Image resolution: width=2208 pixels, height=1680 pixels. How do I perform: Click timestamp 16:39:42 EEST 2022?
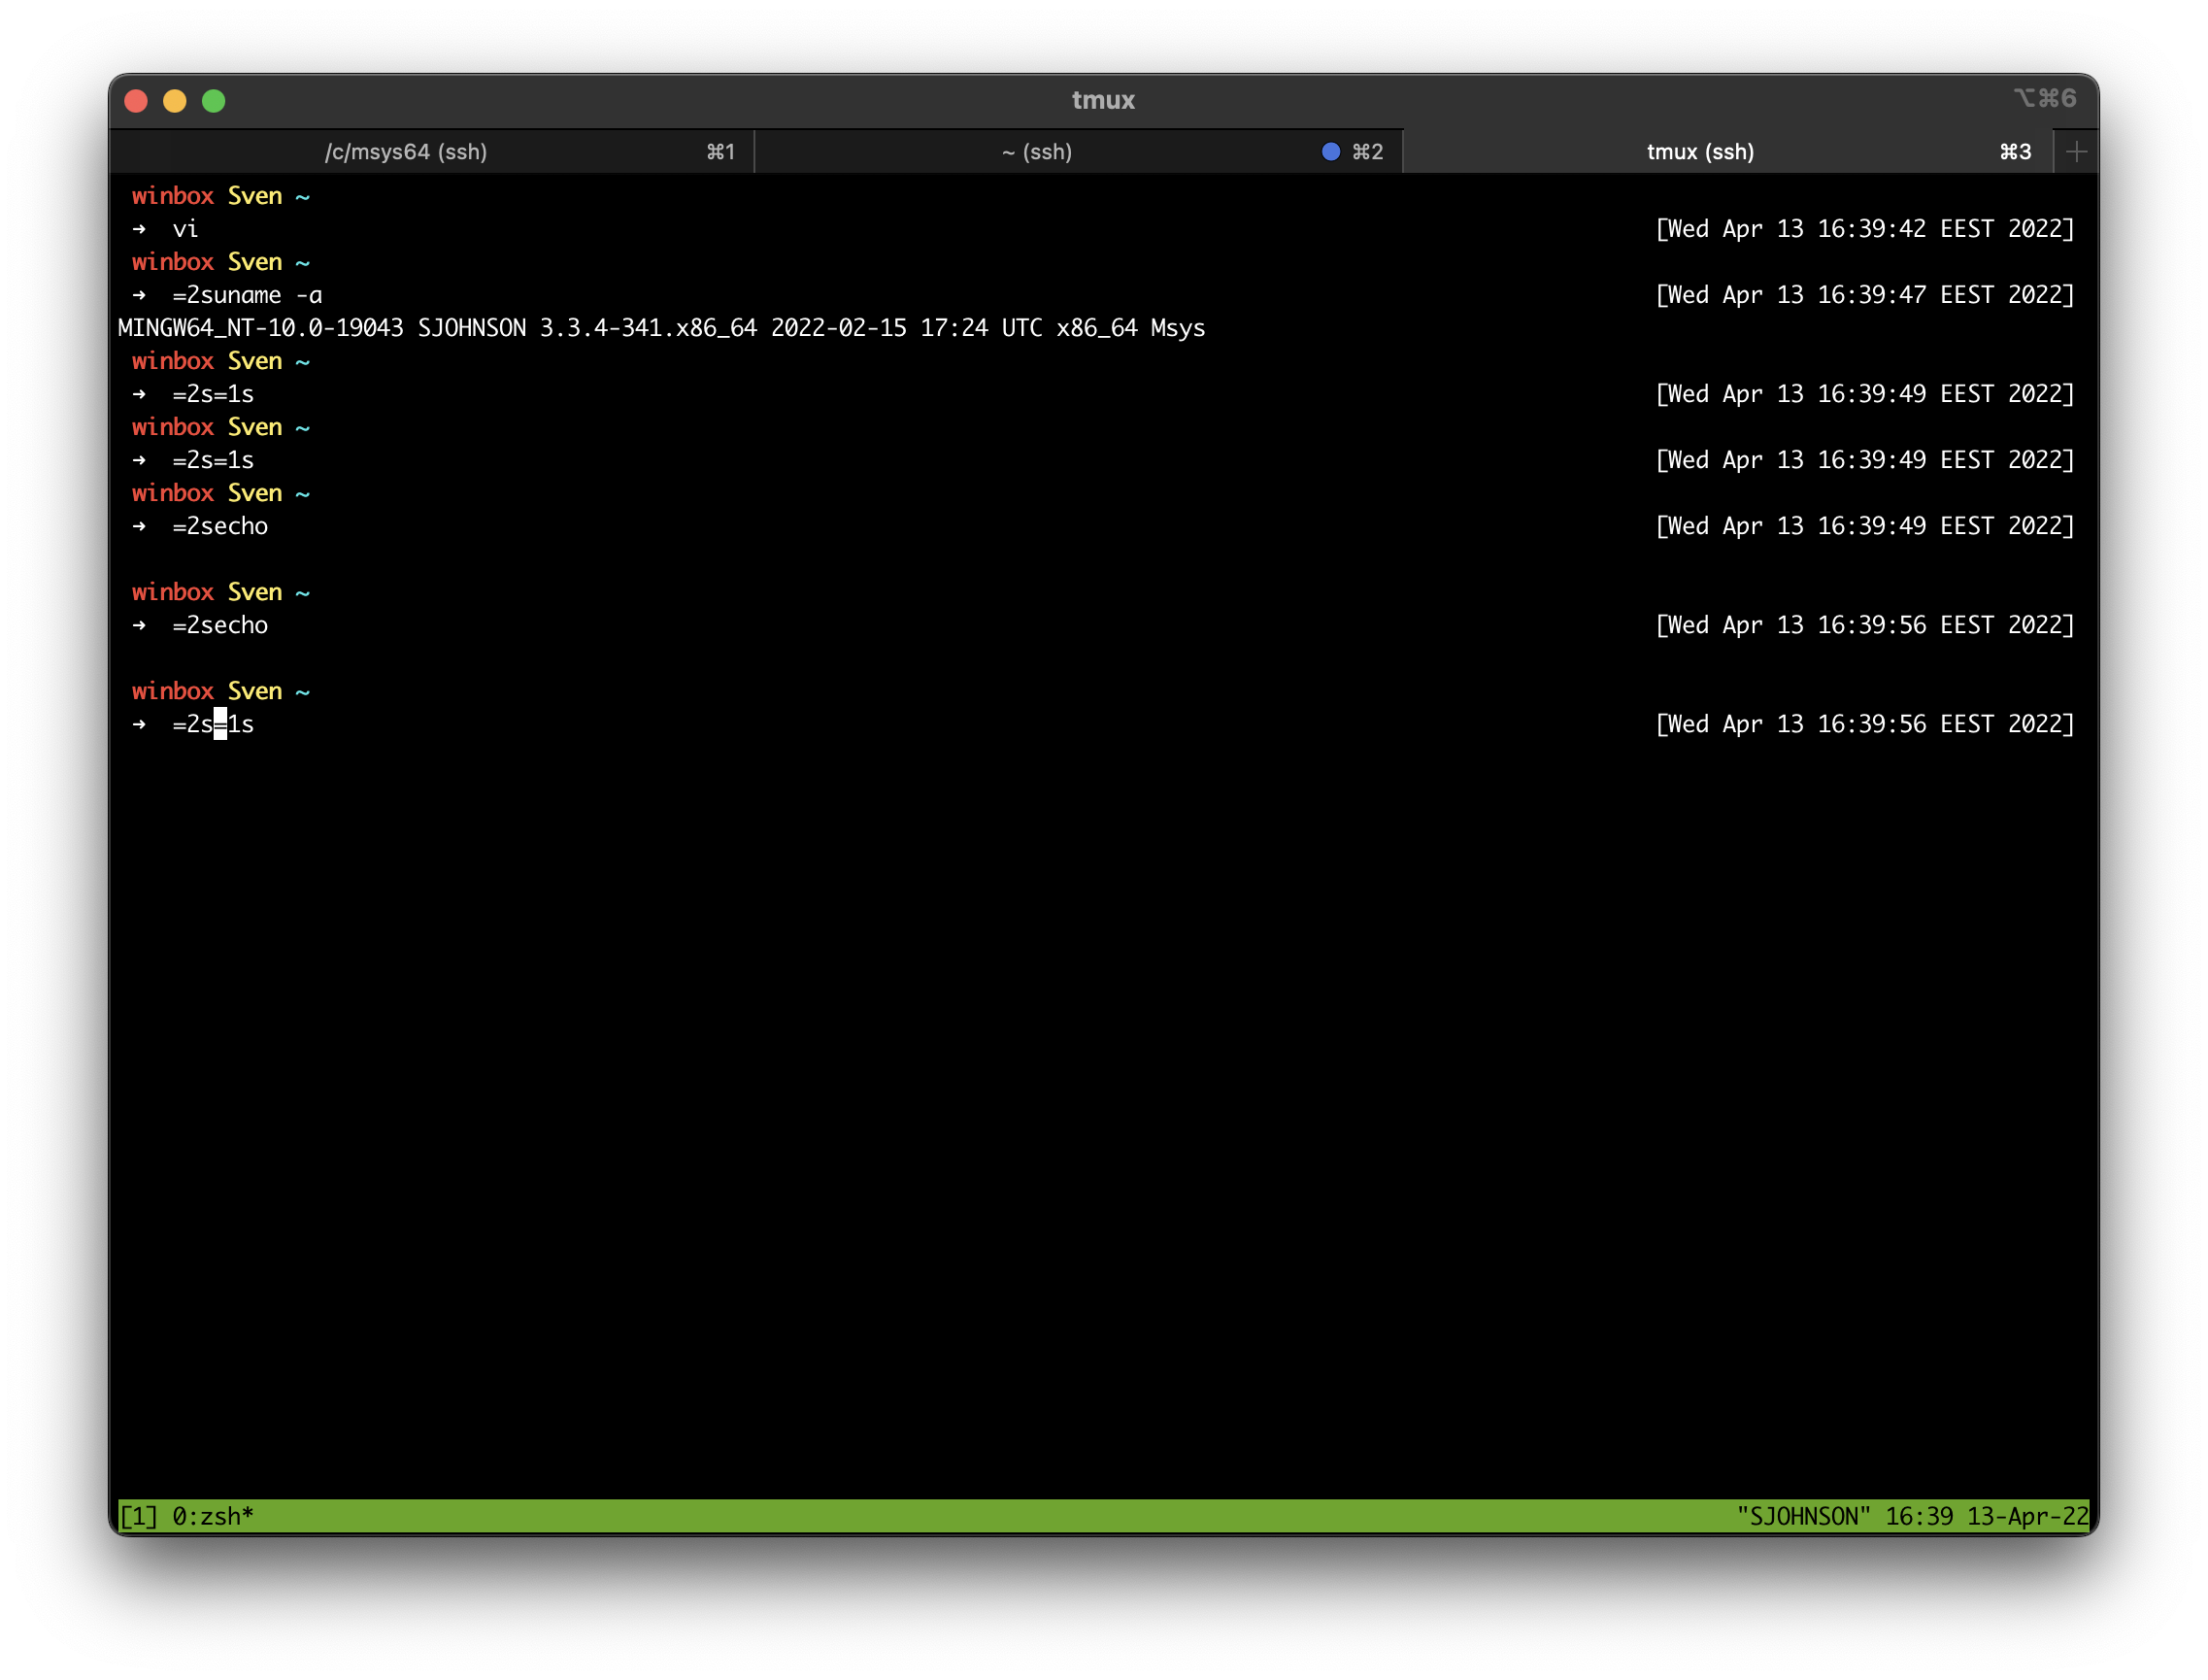point(1865,229)
